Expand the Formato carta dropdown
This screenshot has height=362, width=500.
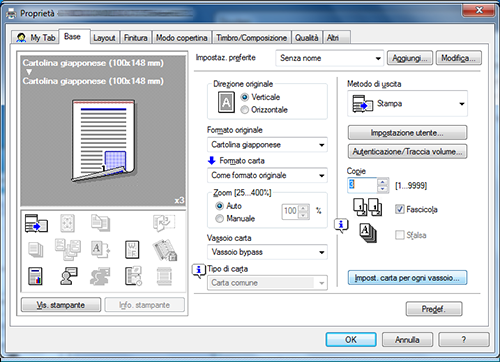click(267, 175)
